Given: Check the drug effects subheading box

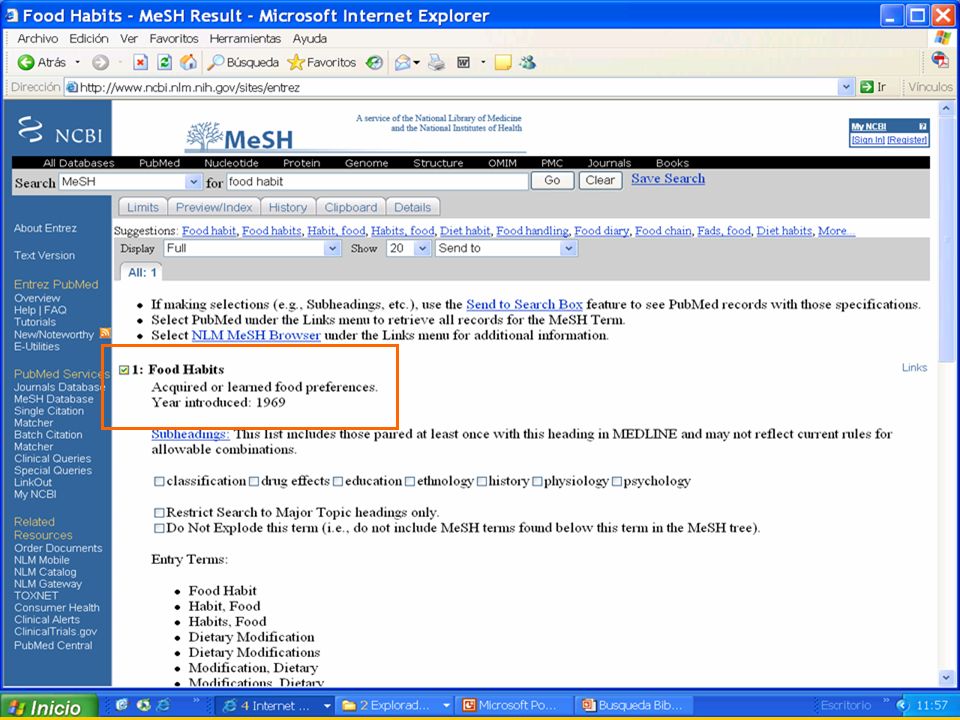Looking at the screenshot, I should 254,482.
